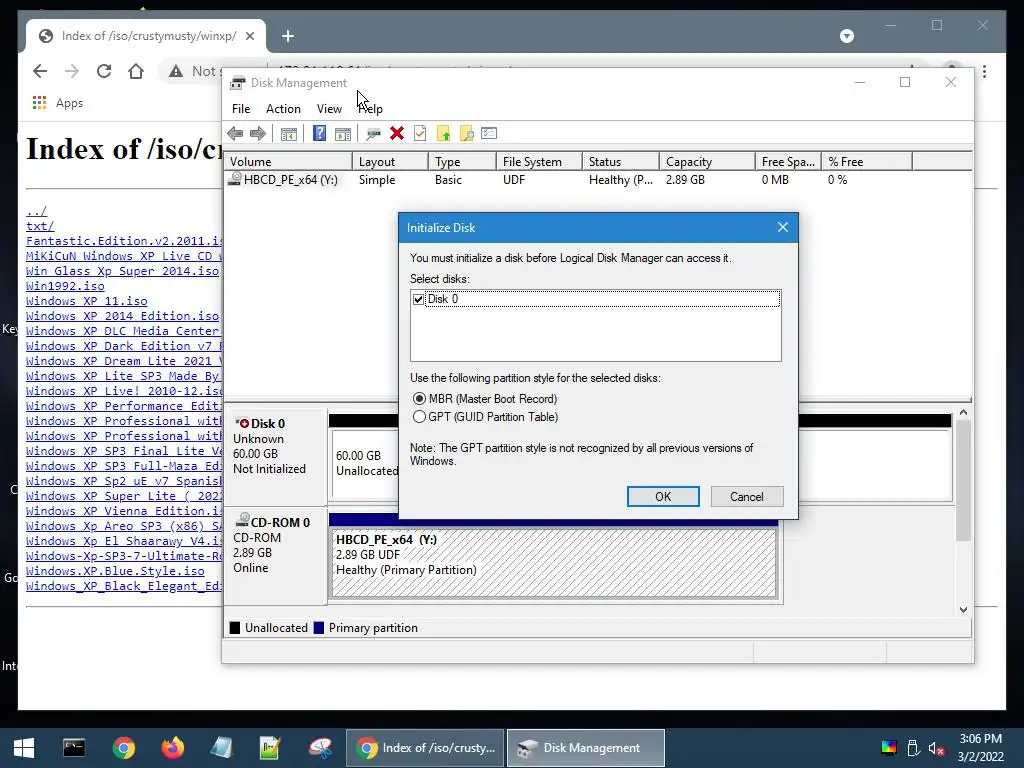Click the muted volume tray icon
This screenshot has width=1024, height=768.
(x=936, y=748)
